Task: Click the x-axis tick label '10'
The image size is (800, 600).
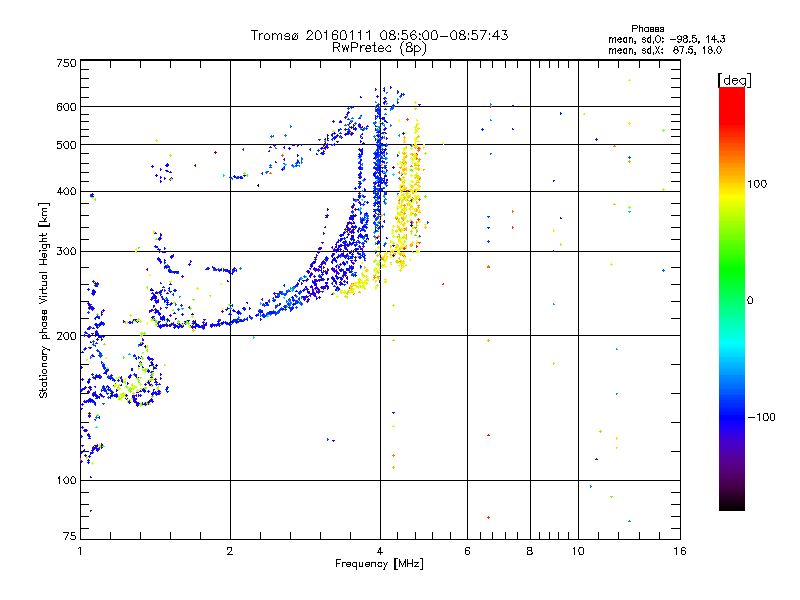Action: tap(578, 551)
